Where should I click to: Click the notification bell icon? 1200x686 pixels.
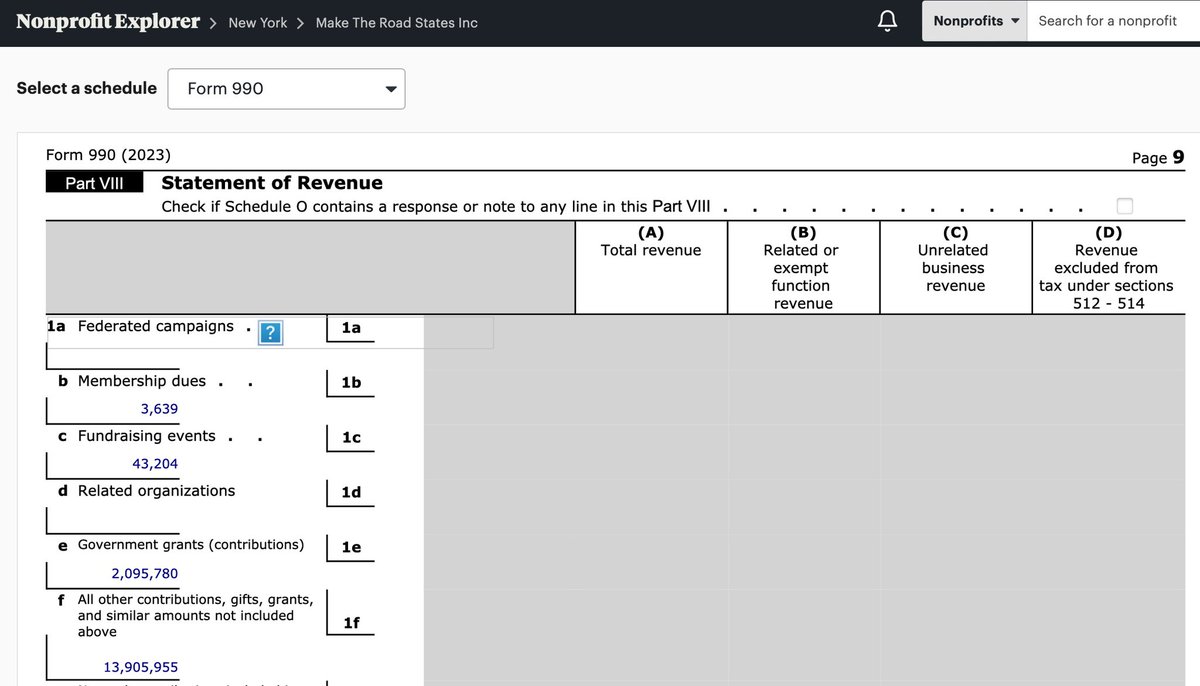click(887, 21)
